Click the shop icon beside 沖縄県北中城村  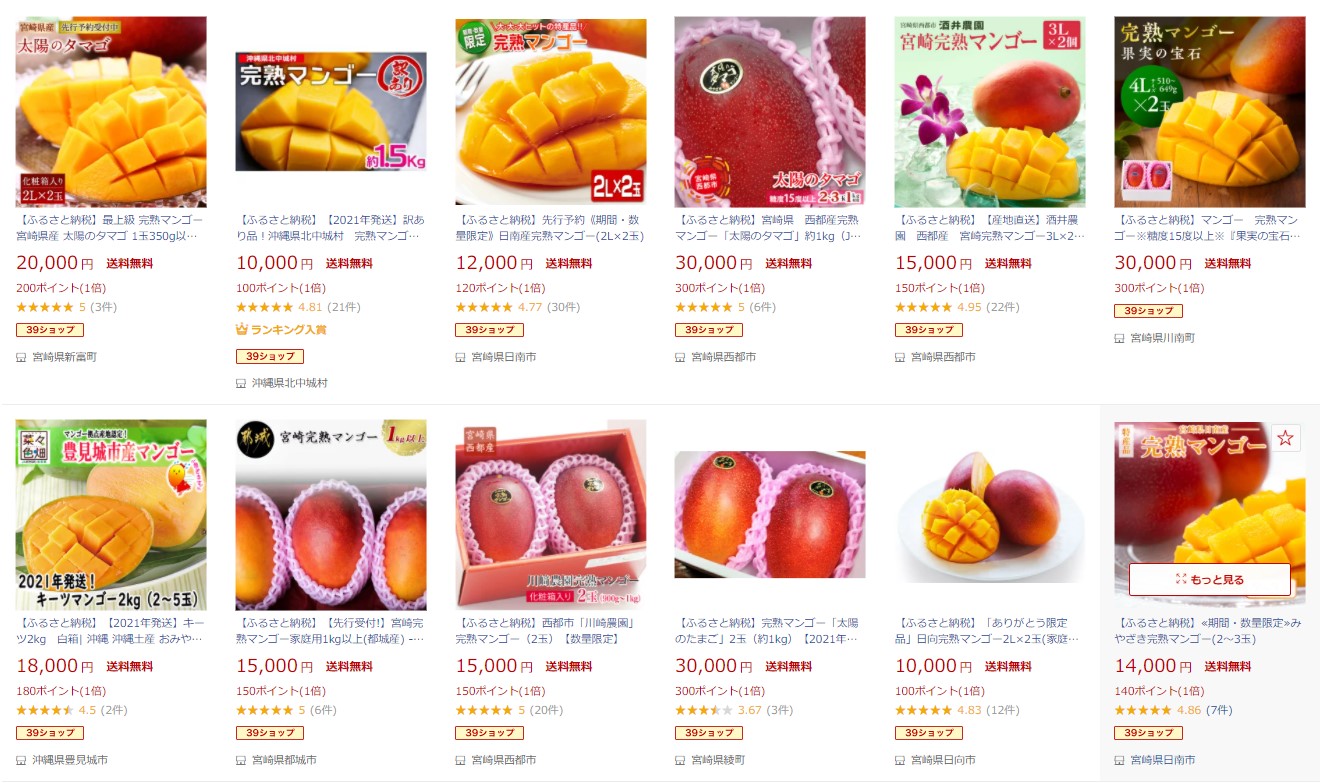click(x=241, y=383)
